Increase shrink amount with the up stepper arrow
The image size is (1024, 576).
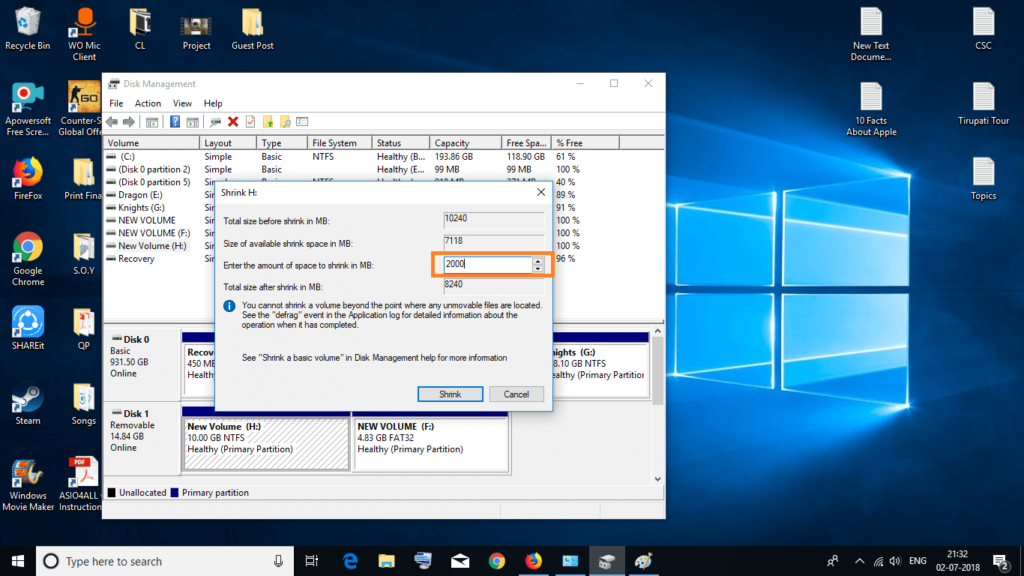(x=538, y=260)
